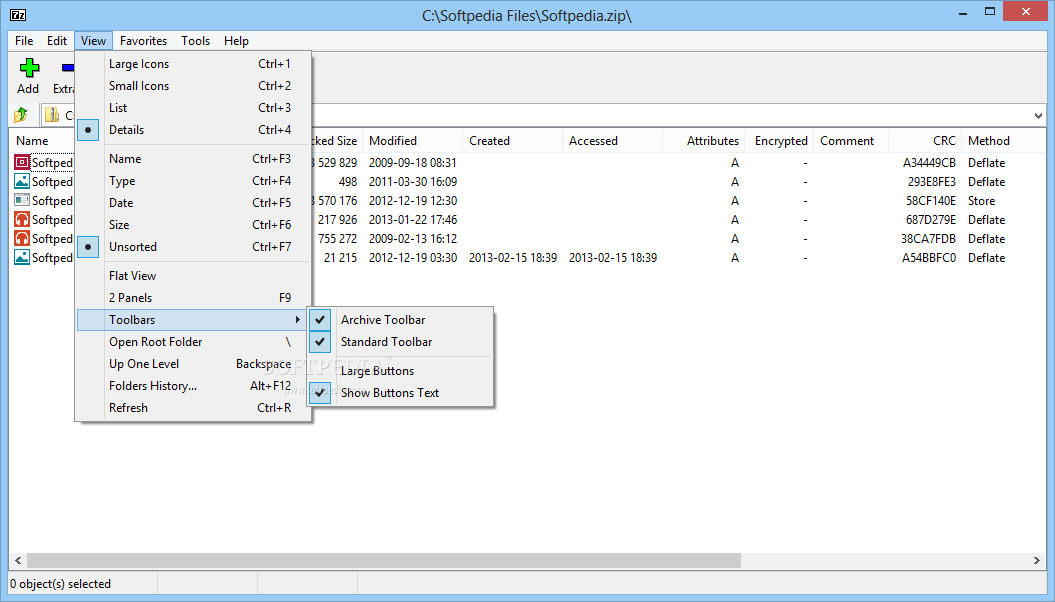
Task: Open the Tools menu
Action: click(x=195, y=41)
